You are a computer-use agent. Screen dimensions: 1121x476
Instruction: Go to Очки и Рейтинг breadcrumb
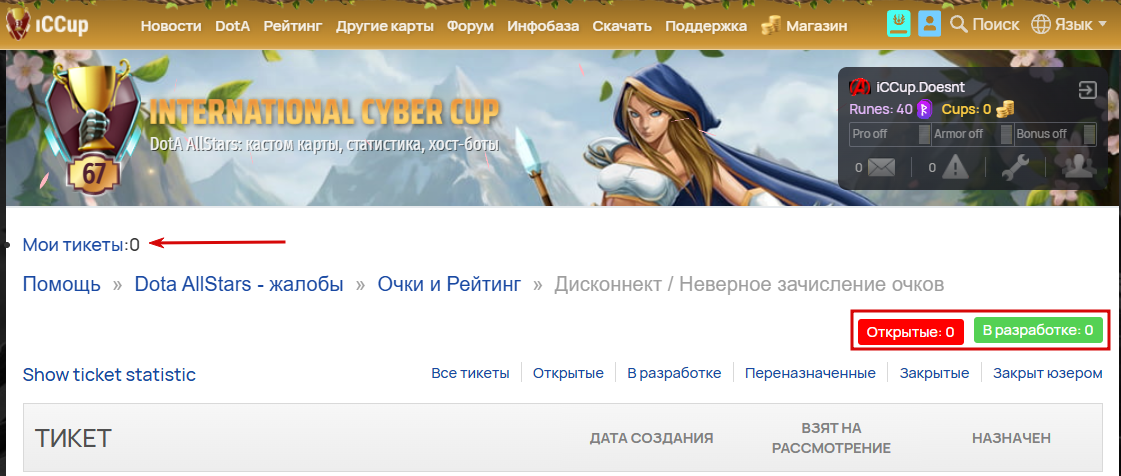coord(449,284)
